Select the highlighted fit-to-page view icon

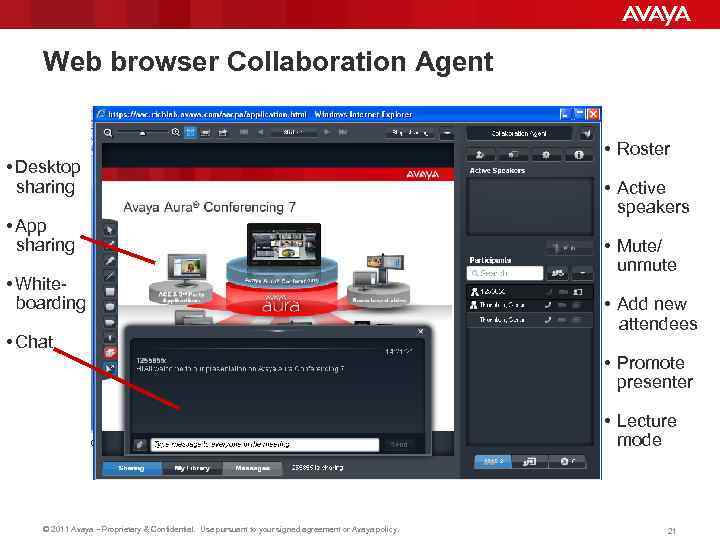(190, 133)
